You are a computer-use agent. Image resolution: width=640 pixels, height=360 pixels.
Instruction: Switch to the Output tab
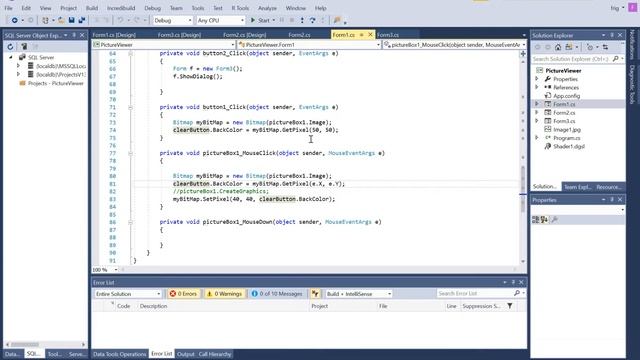click(x=186, y=354)
